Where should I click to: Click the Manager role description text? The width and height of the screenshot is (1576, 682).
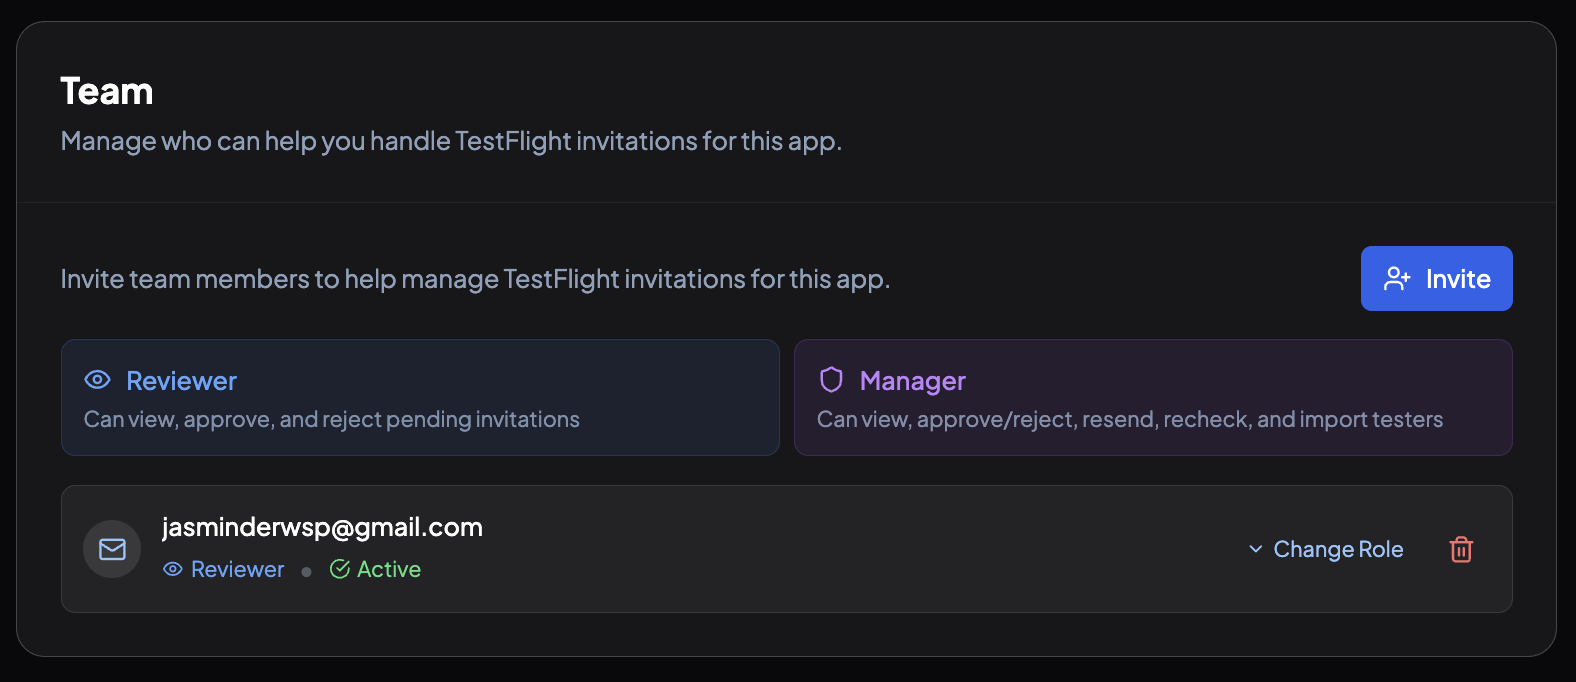click(1129, 420)
